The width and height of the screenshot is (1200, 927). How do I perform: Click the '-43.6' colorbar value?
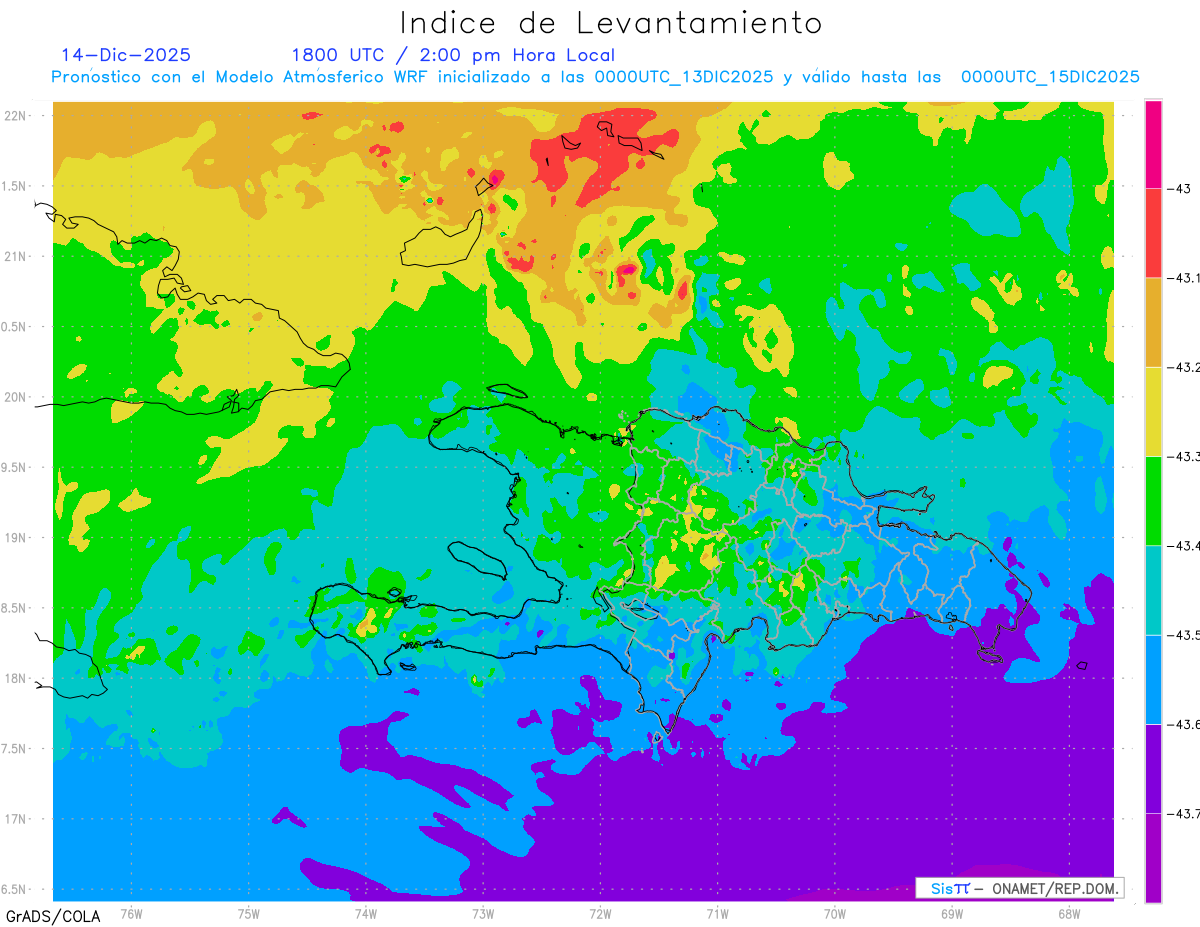tap(1183, 724)
